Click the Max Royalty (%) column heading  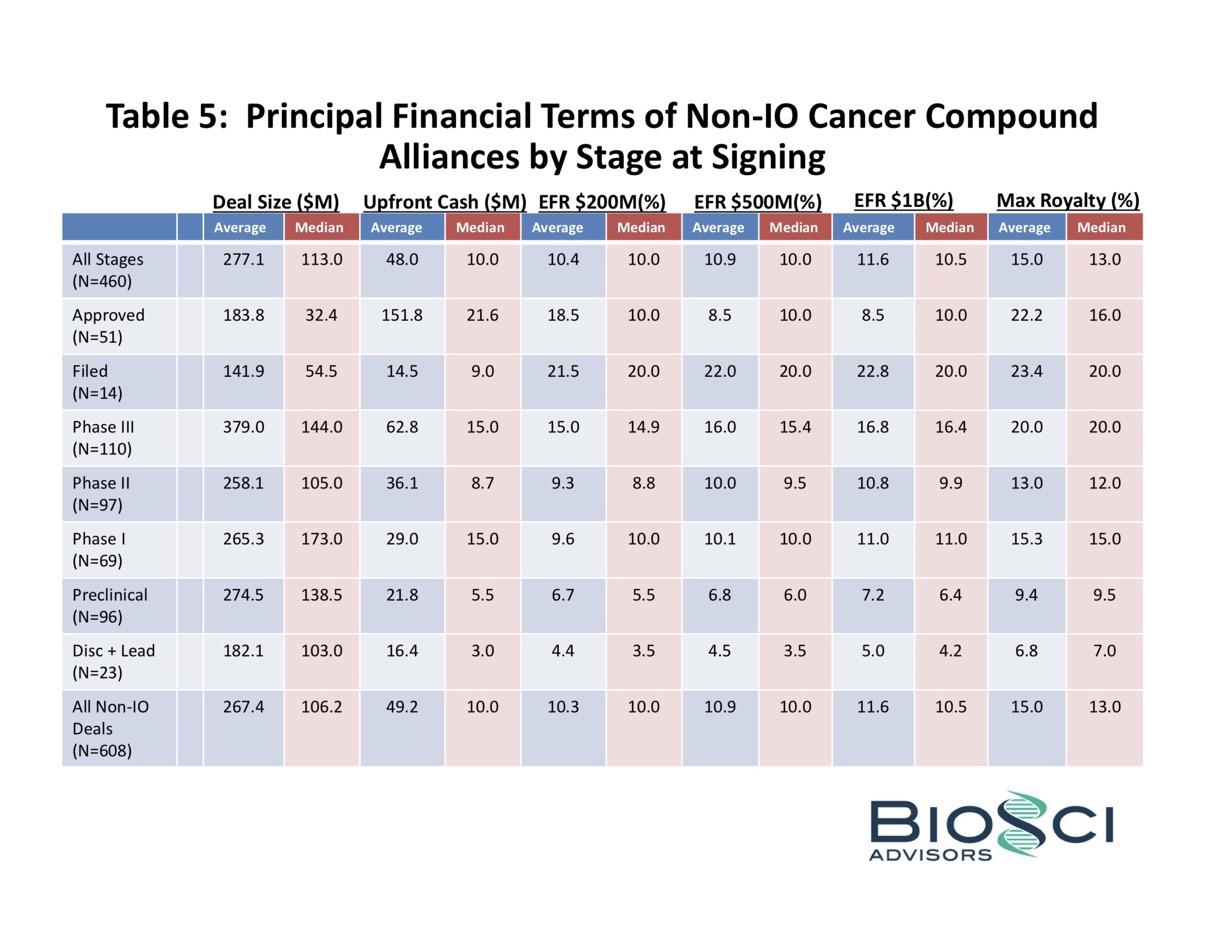click(1068, 203)
